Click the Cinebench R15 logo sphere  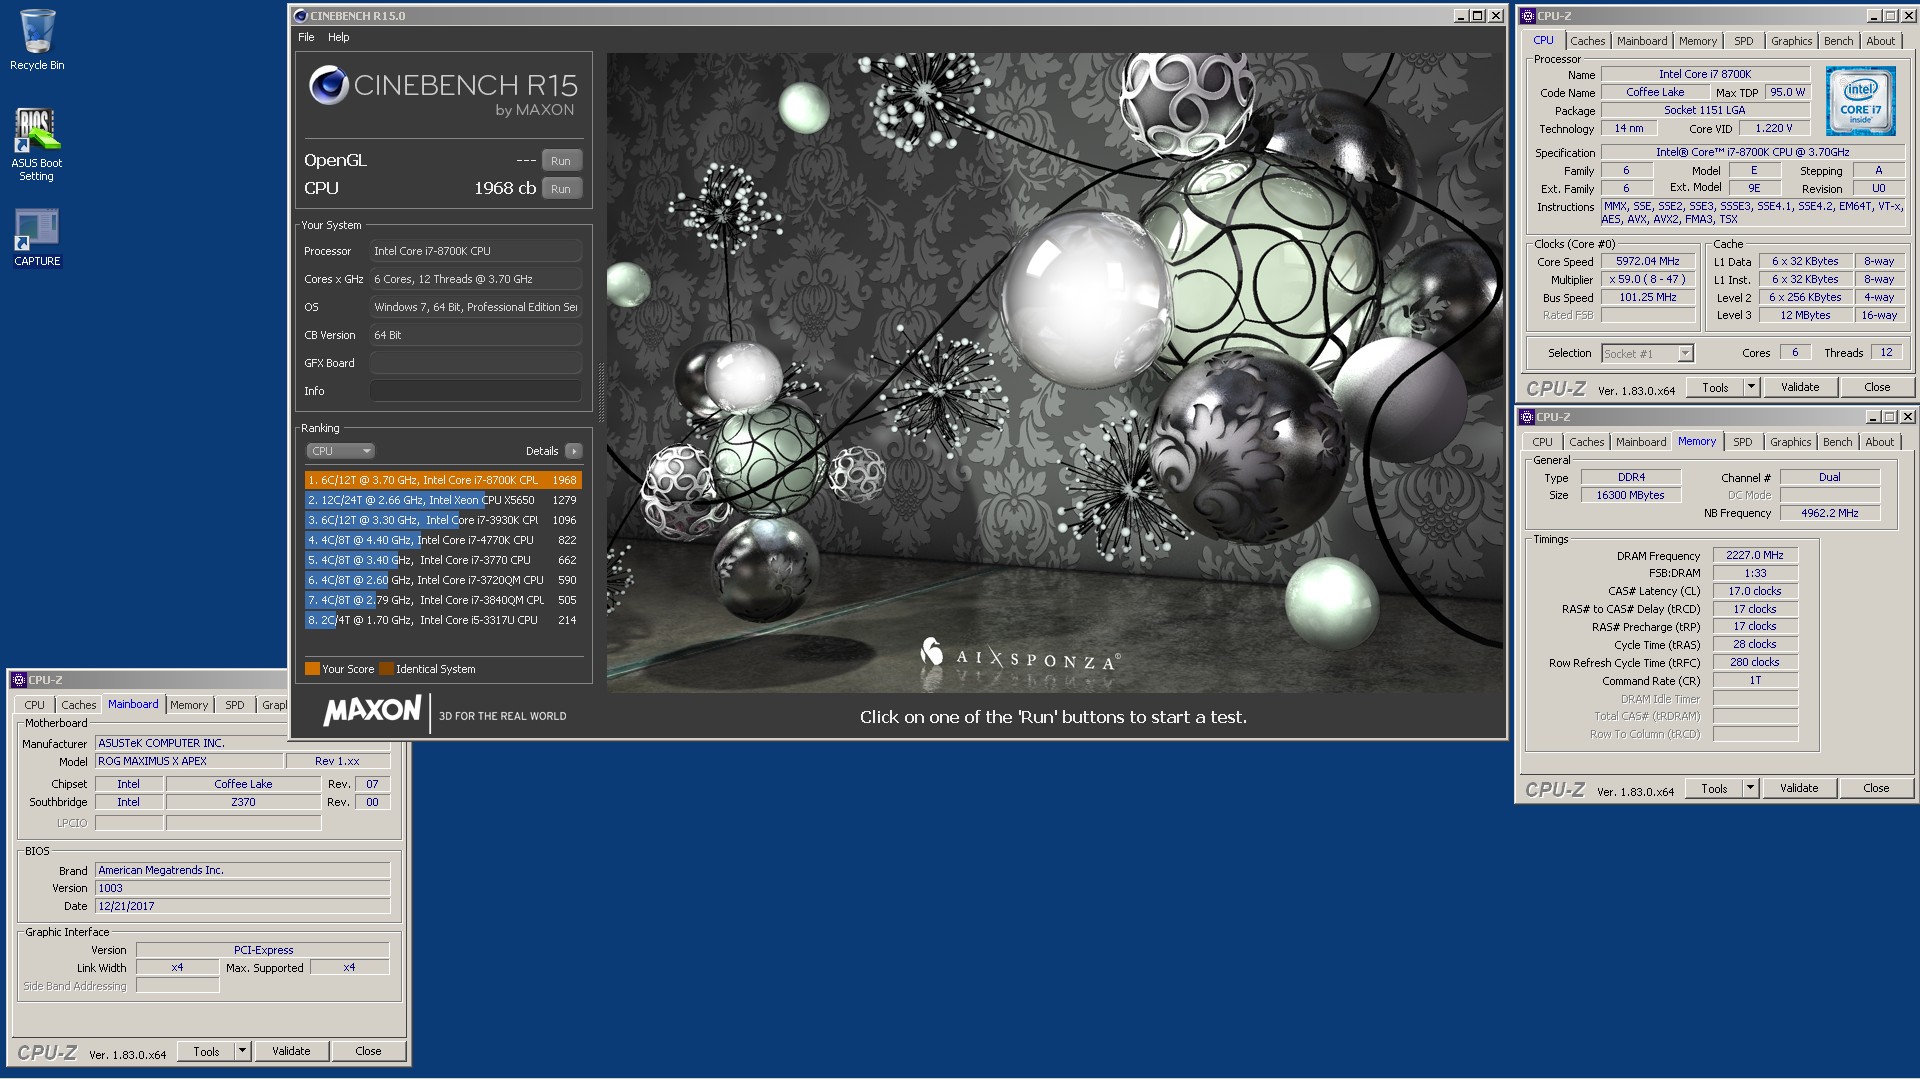coord(328,85)
